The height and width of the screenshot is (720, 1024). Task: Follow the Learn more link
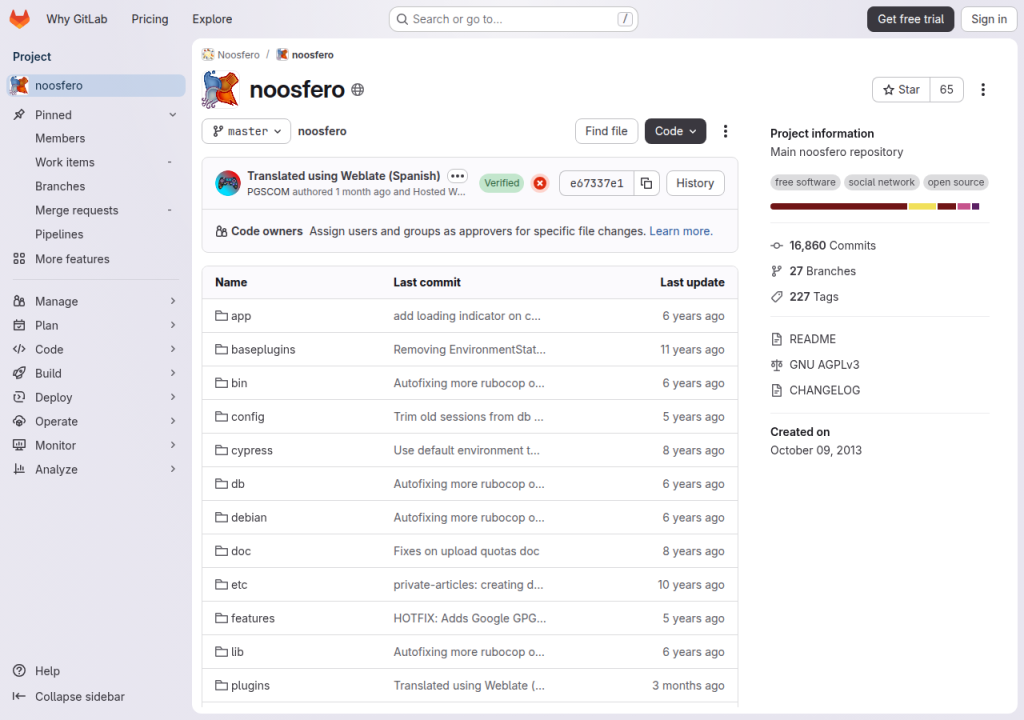click(680, 231)
